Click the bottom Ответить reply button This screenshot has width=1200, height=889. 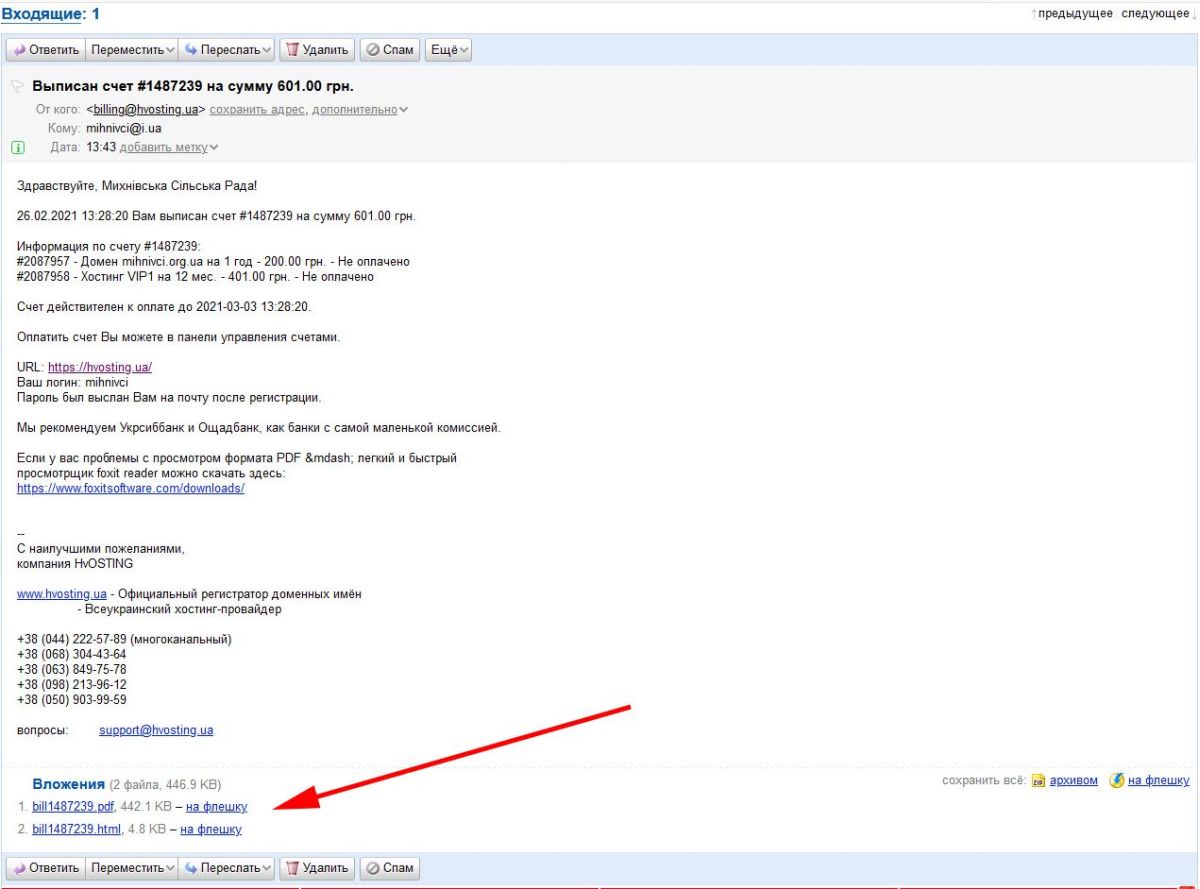click(46, 867)
